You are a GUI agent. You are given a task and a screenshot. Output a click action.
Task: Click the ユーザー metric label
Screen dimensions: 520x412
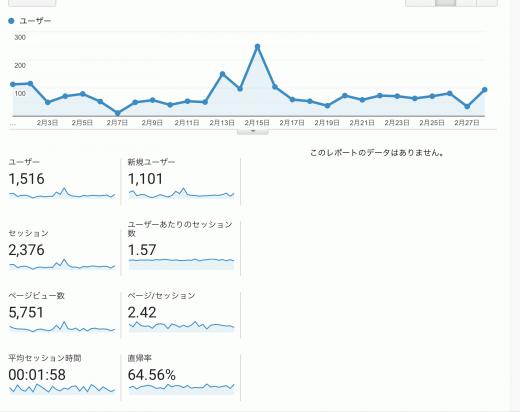click(x=24, y=162)
